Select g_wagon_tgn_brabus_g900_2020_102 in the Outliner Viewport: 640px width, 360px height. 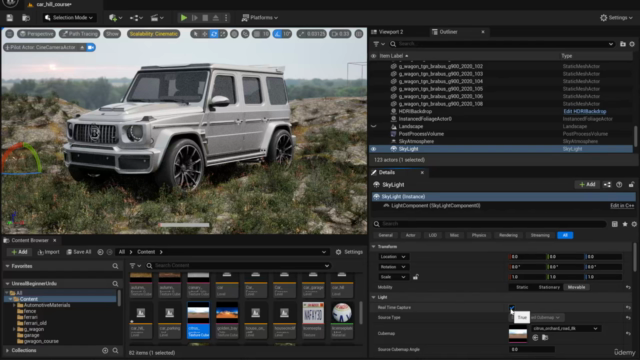(x=441, y=66)
